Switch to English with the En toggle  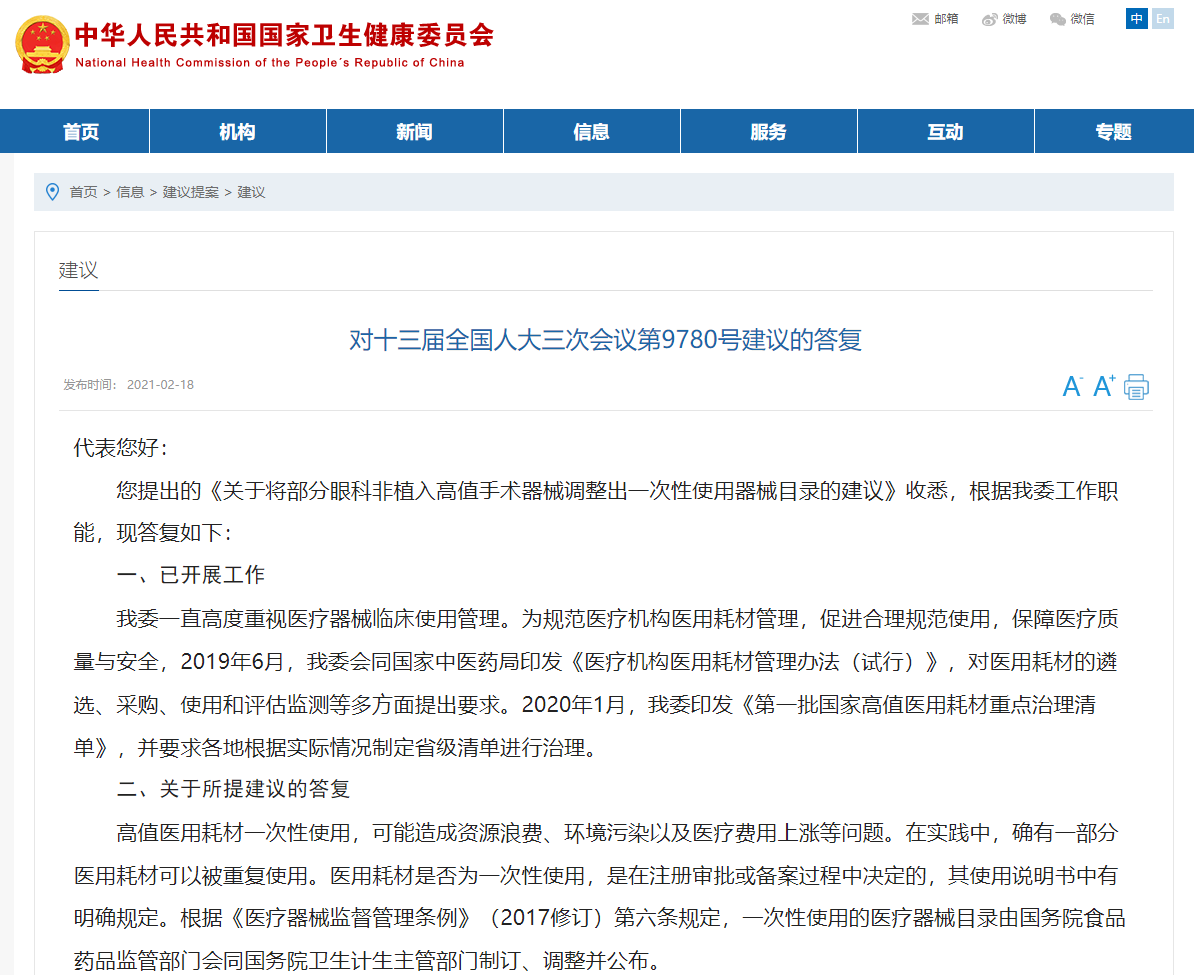[x=1162, y=19]
